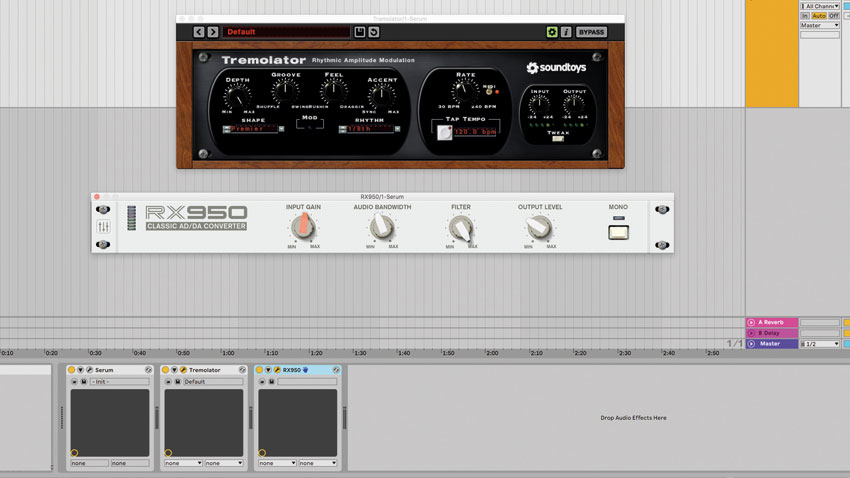Toggle the MIDI sync switch in Tremolator

[x=489, y=92]
